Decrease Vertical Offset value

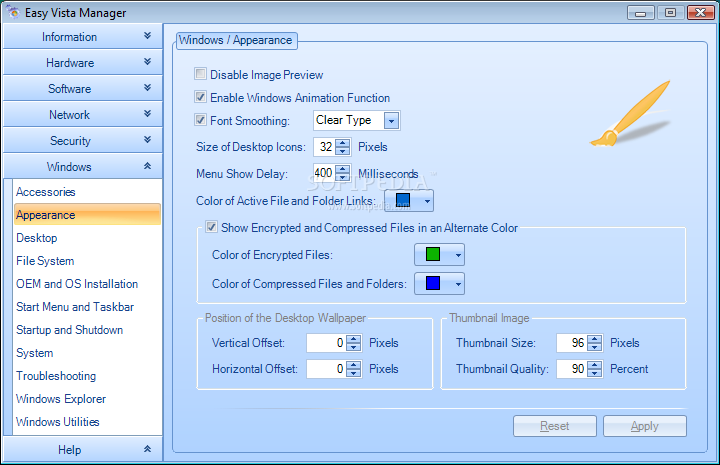click(x=354, y=347)
